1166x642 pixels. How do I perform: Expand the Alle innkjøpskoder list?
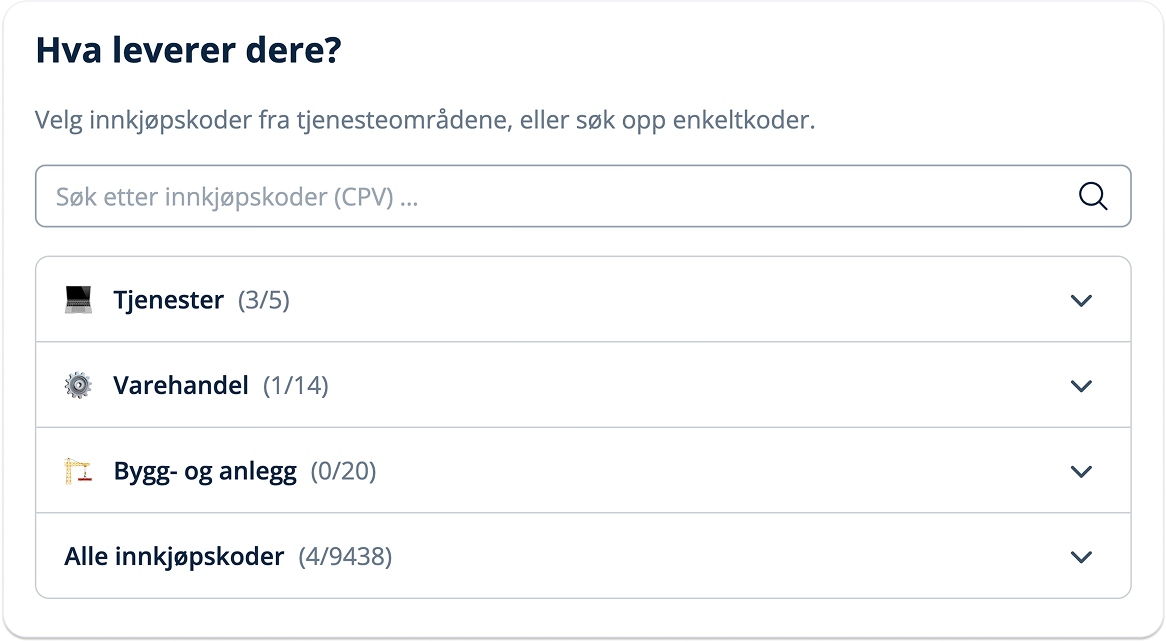click(1082, 555)
